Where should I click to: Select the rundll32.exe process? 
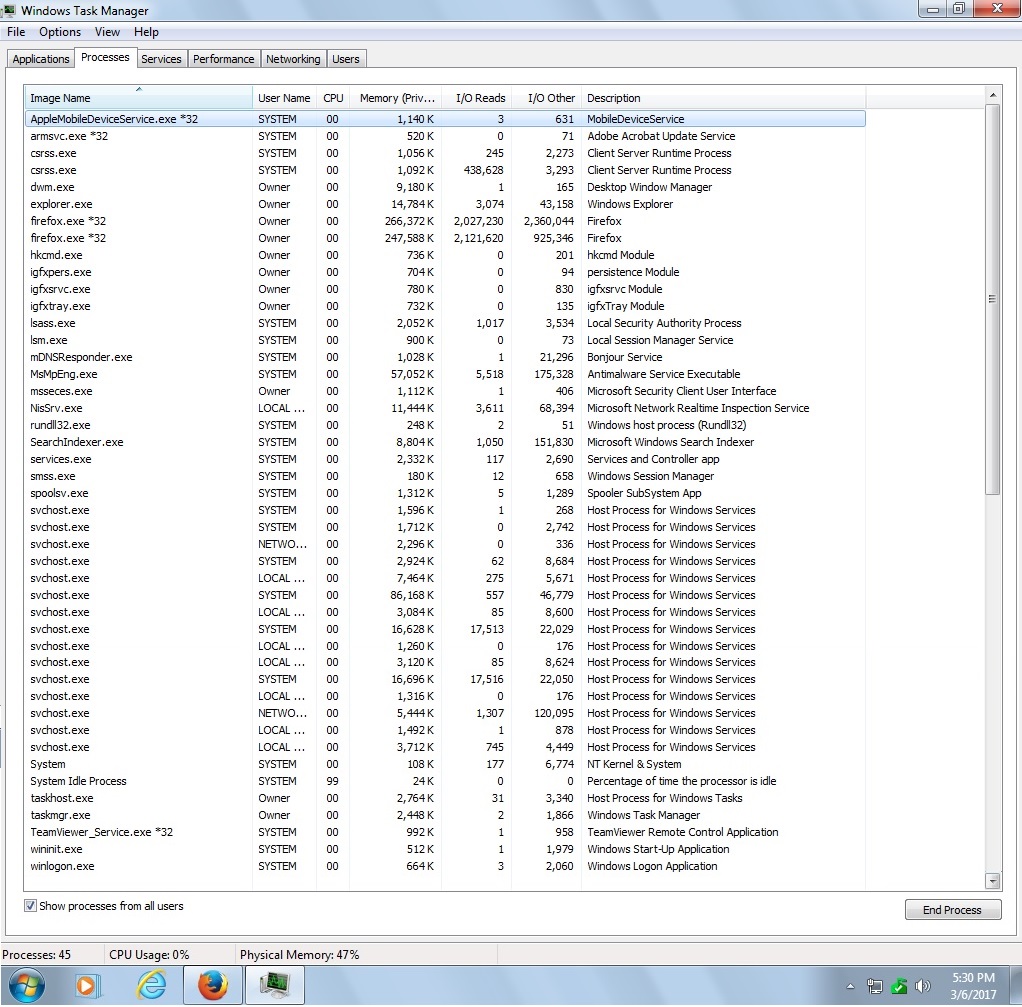tap(445, 425)
